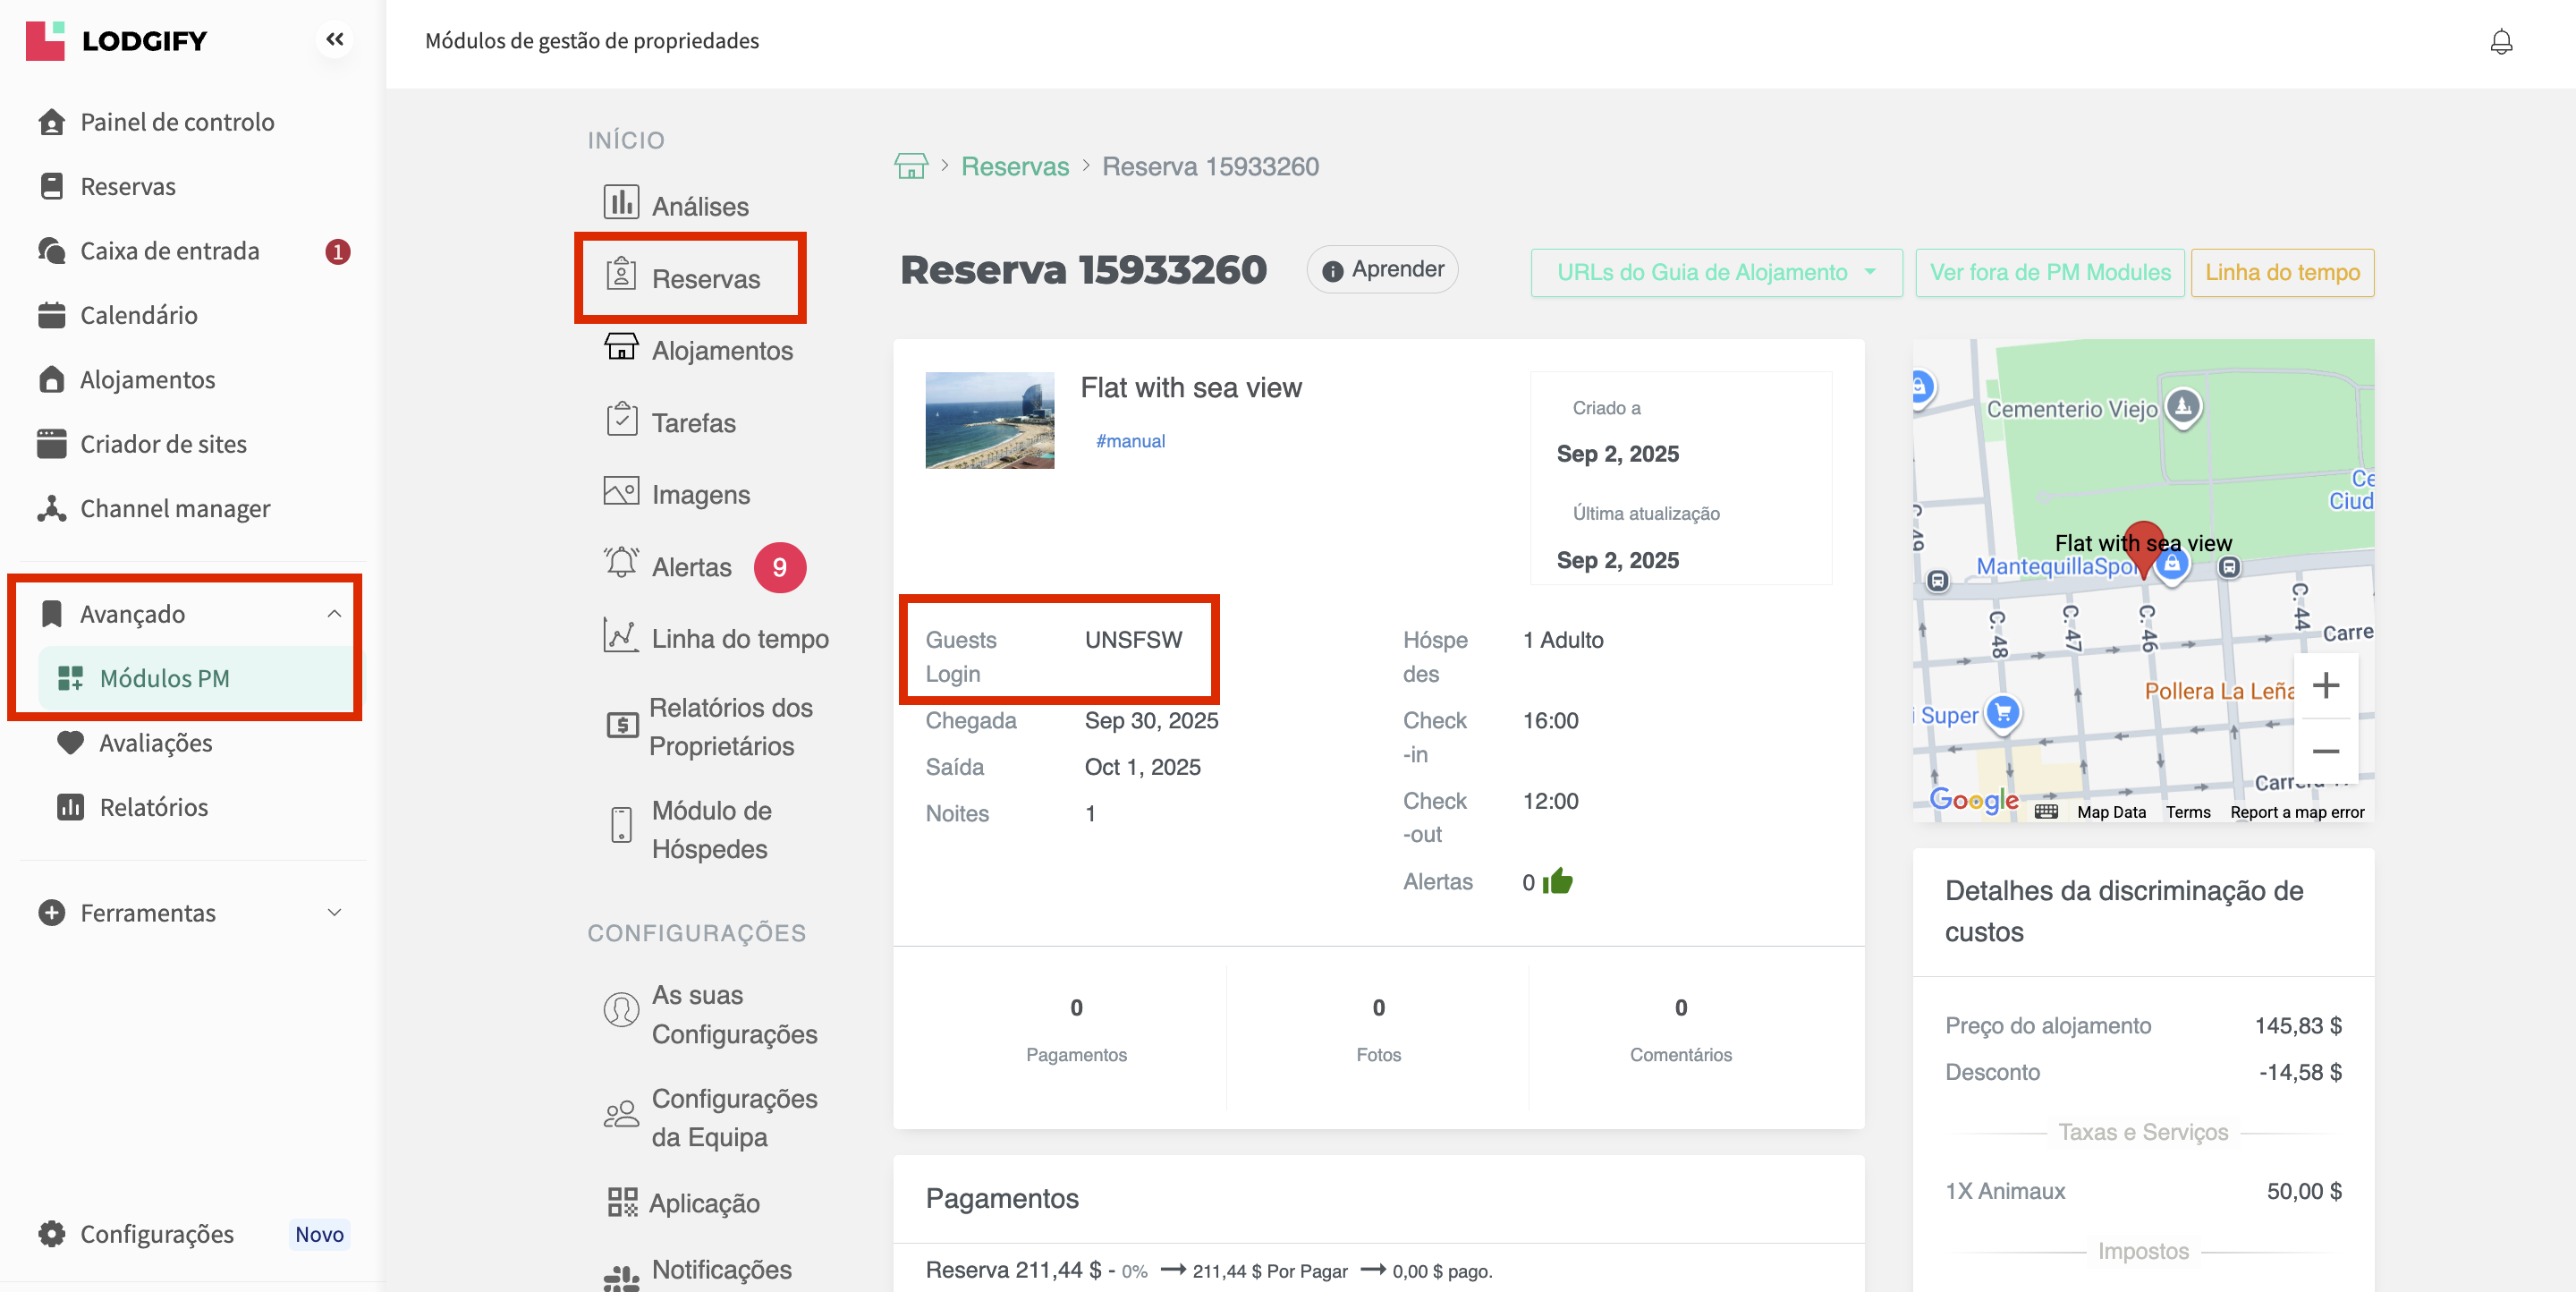Open Caixa de entrada in sidebar
This screenshot has height=1292, width=2576.
(x=170, y=251)
